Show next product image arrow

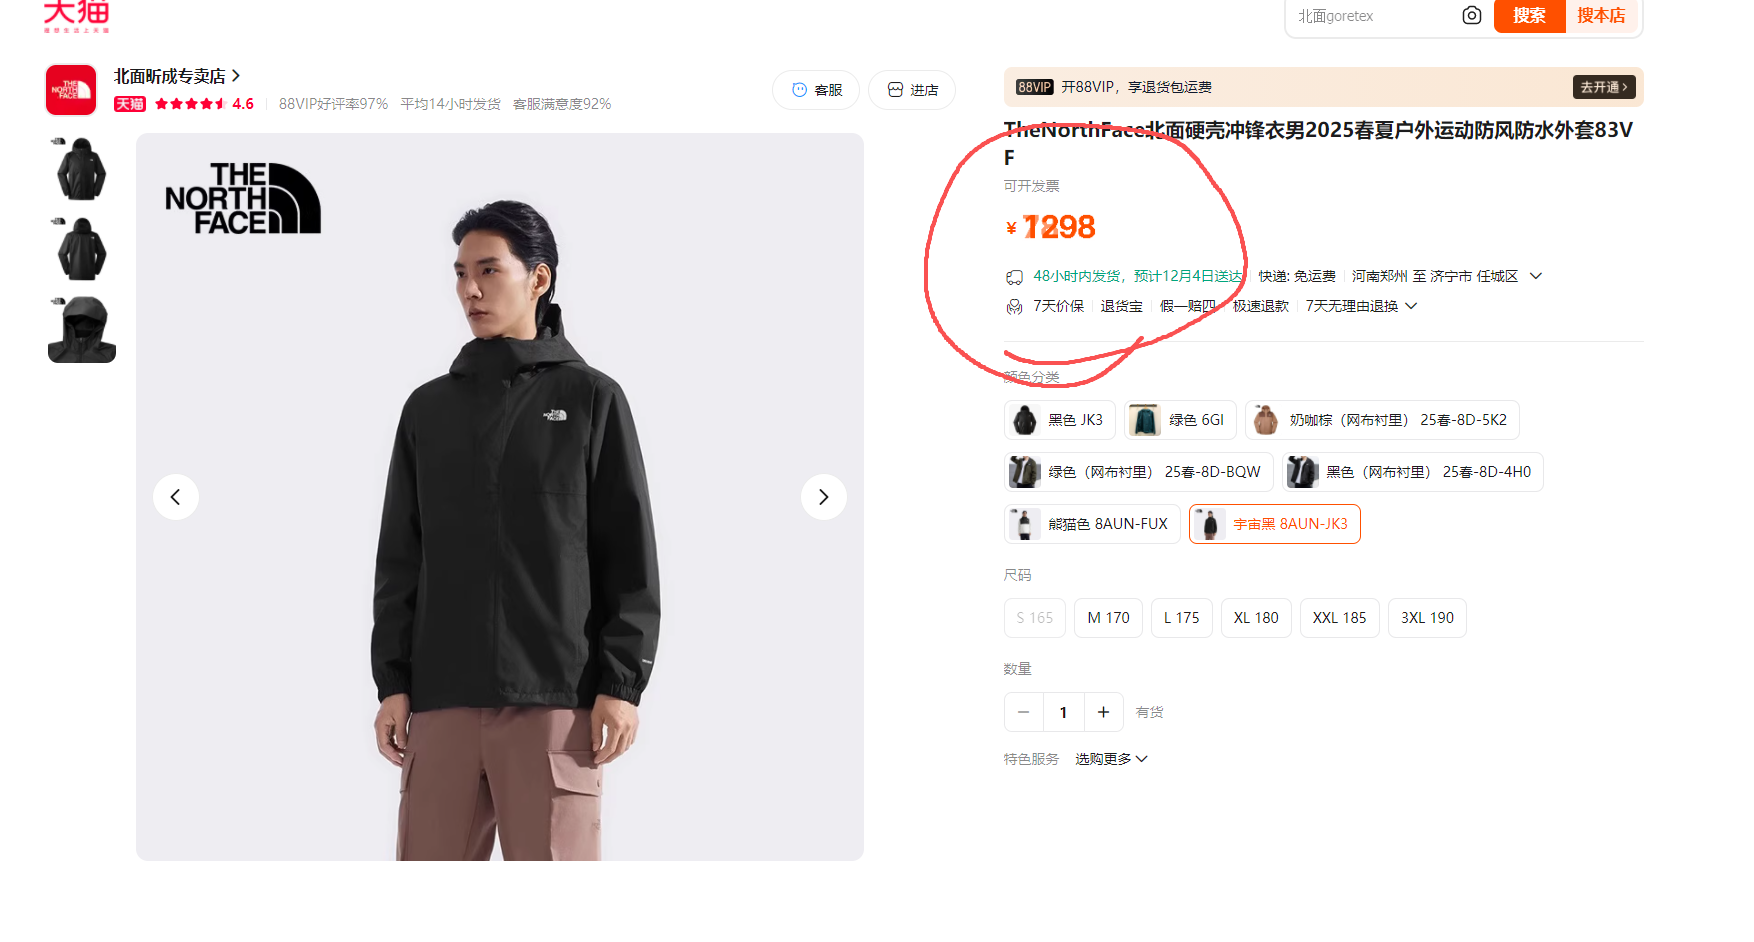pyautogui.click(x=823, y=497)
